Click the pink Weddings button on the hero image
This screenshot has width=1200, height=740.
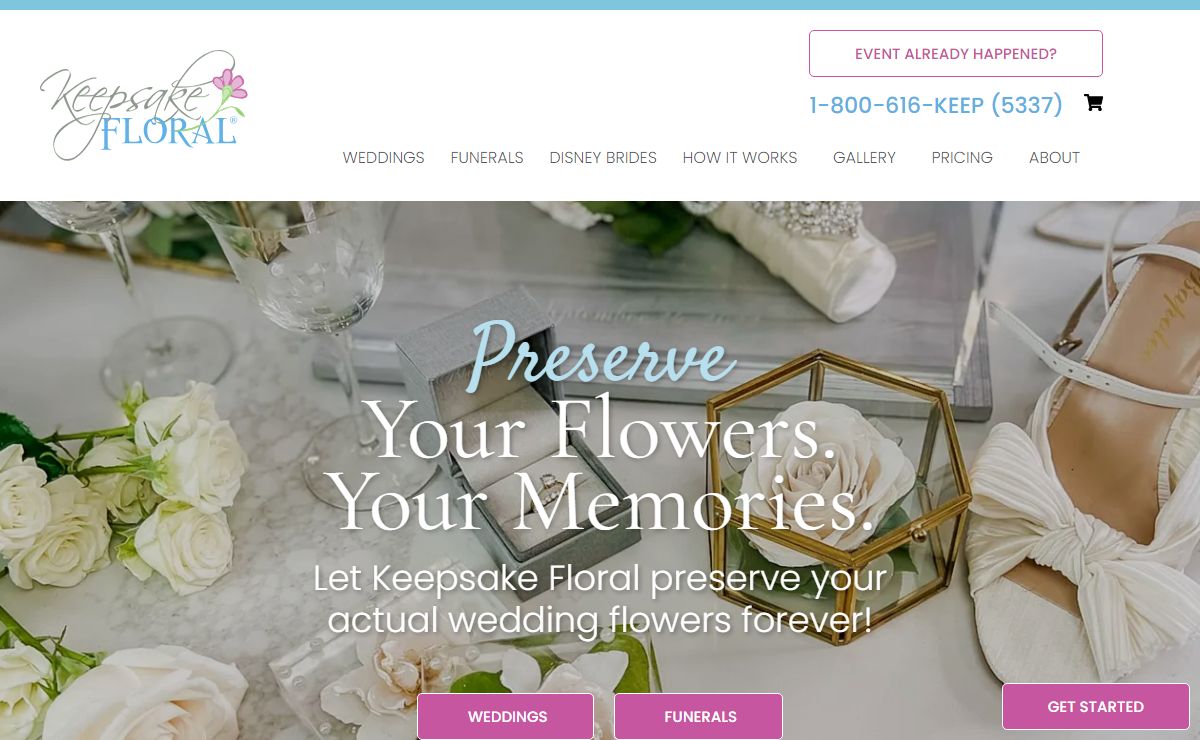pyautogui.click(x=506, y=716)
